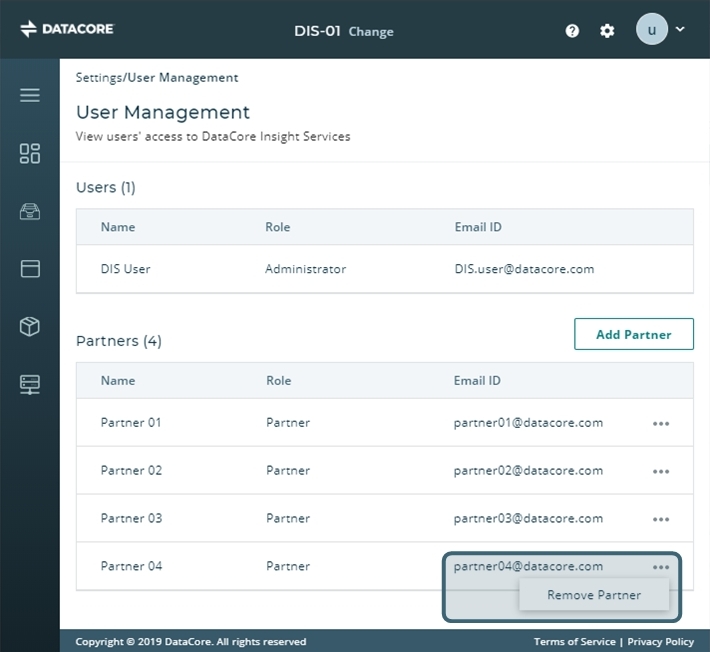This screenshot has width=710, height=652.
Task: Open the help question mark icon
Action: coord(572,31)
